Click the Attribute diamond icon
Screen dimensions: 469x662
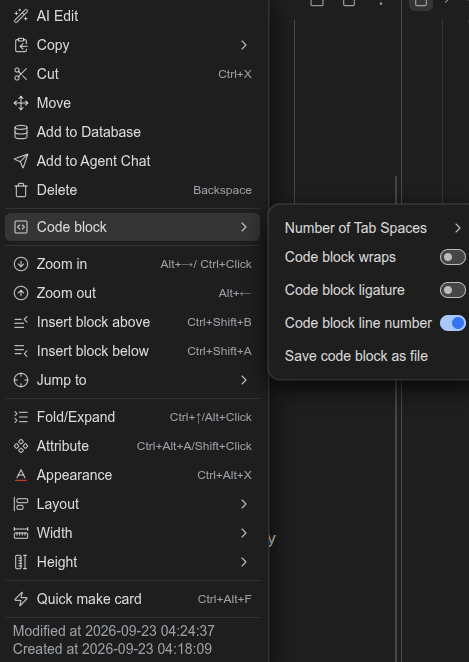(x=21, y=446)
